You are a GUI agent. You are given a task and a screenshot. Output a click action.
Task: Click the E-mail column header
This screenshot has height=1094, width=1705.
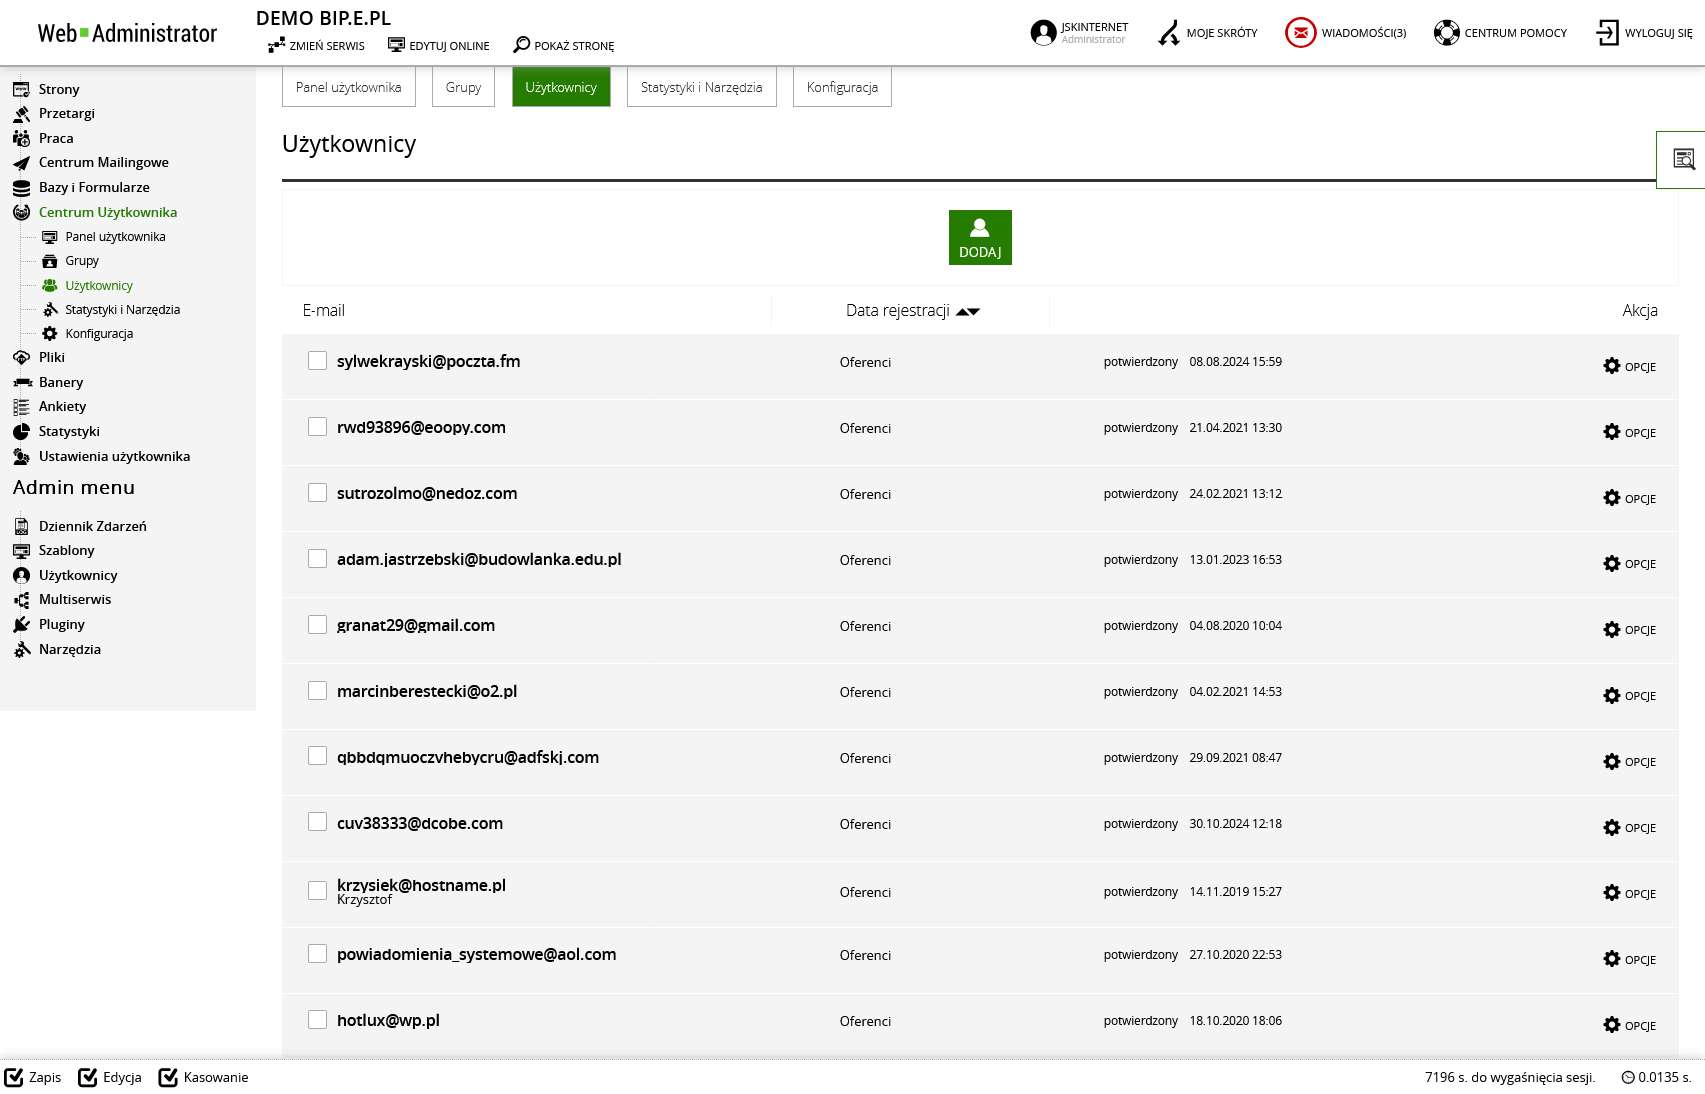pos(324,311)
